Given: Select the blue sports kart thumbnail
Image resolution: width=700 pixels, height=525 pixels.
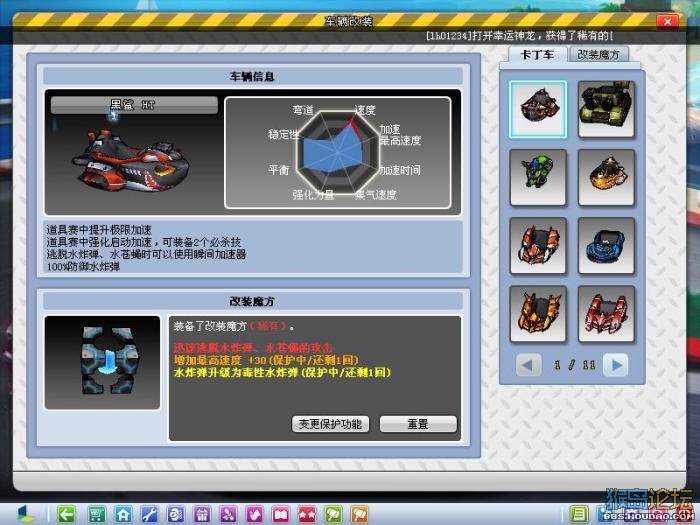Looking at the screenshot, I should point(606,246).
